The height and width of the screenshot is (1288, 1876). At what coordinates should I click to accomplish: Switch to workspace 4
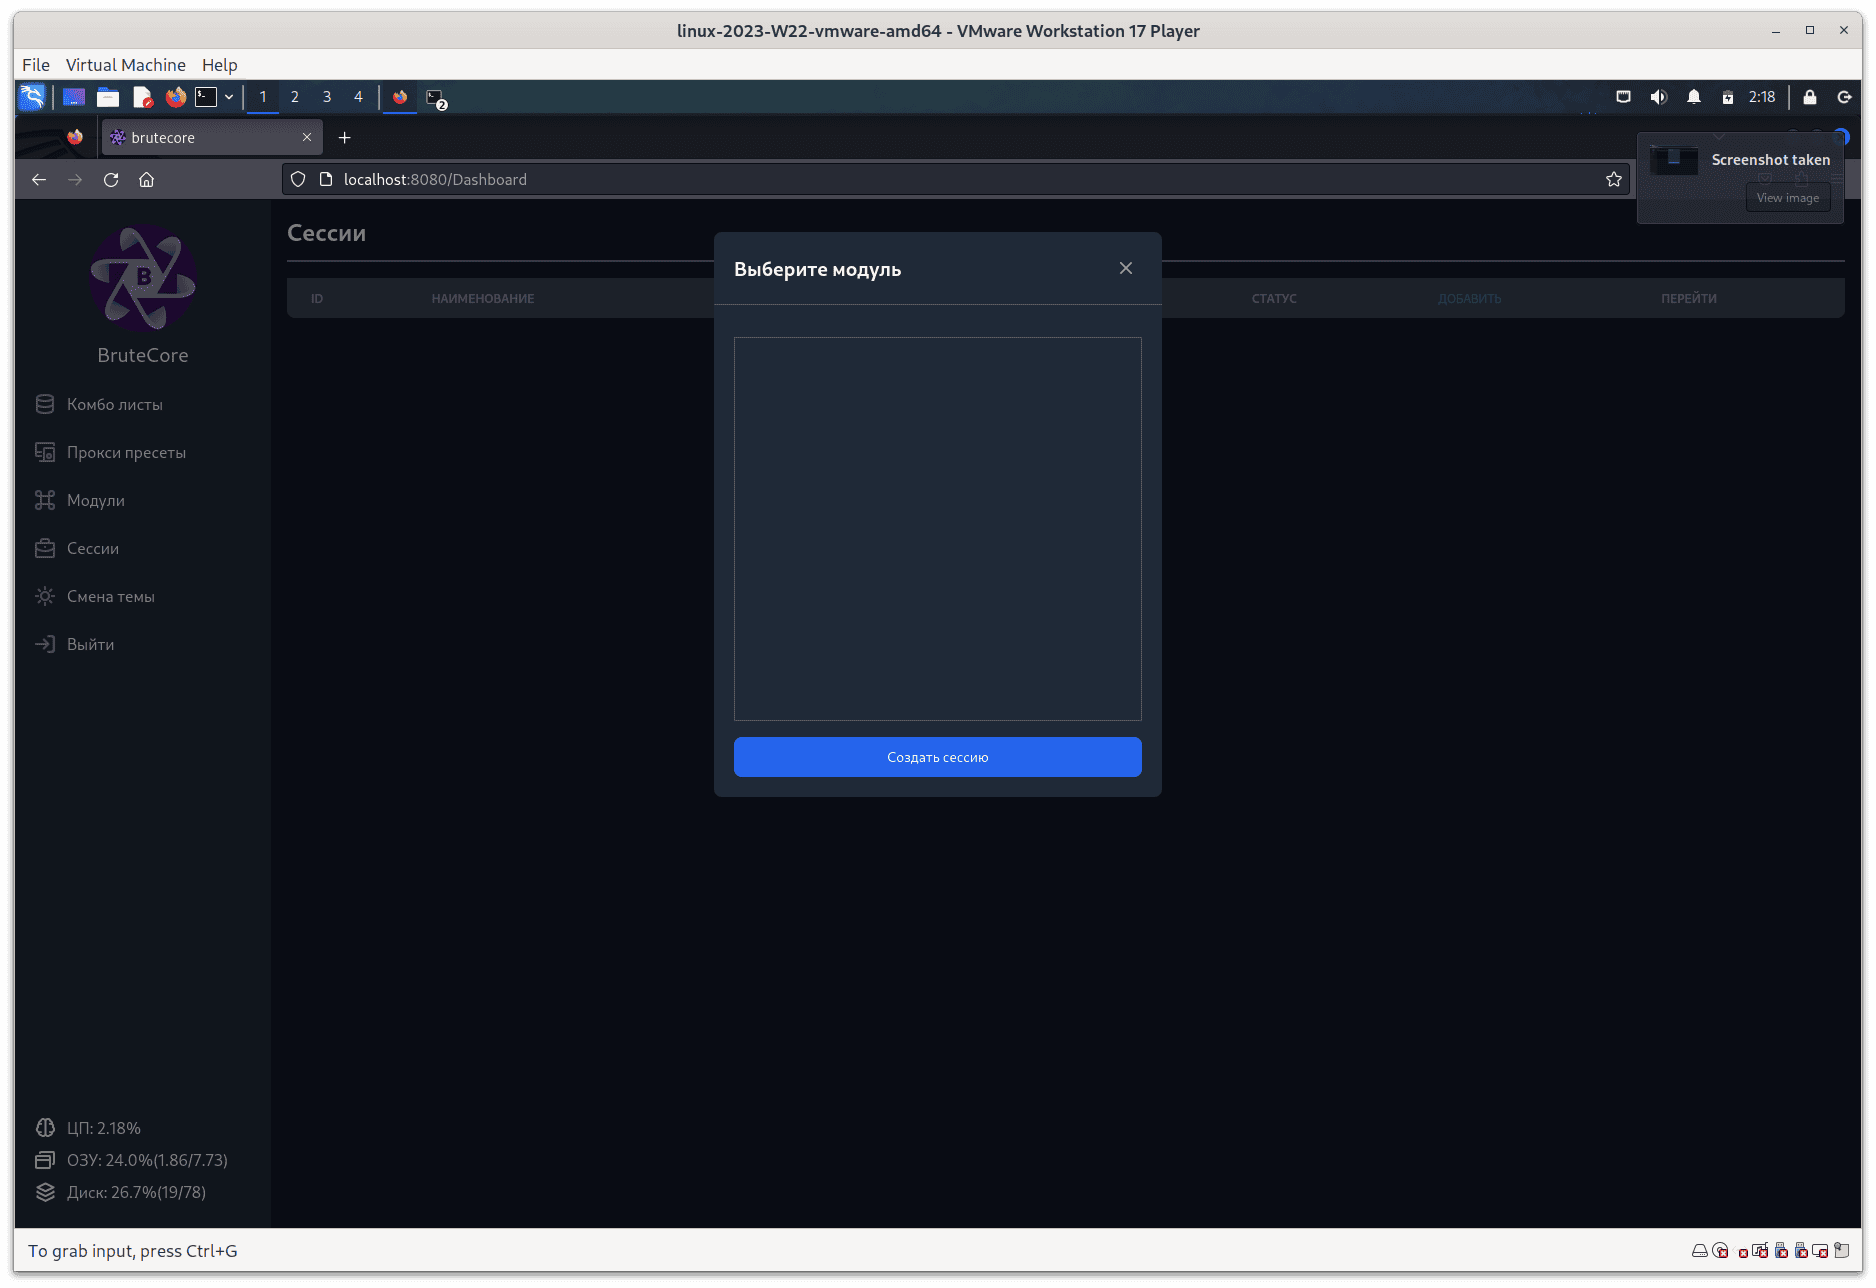tap(358, 97)
